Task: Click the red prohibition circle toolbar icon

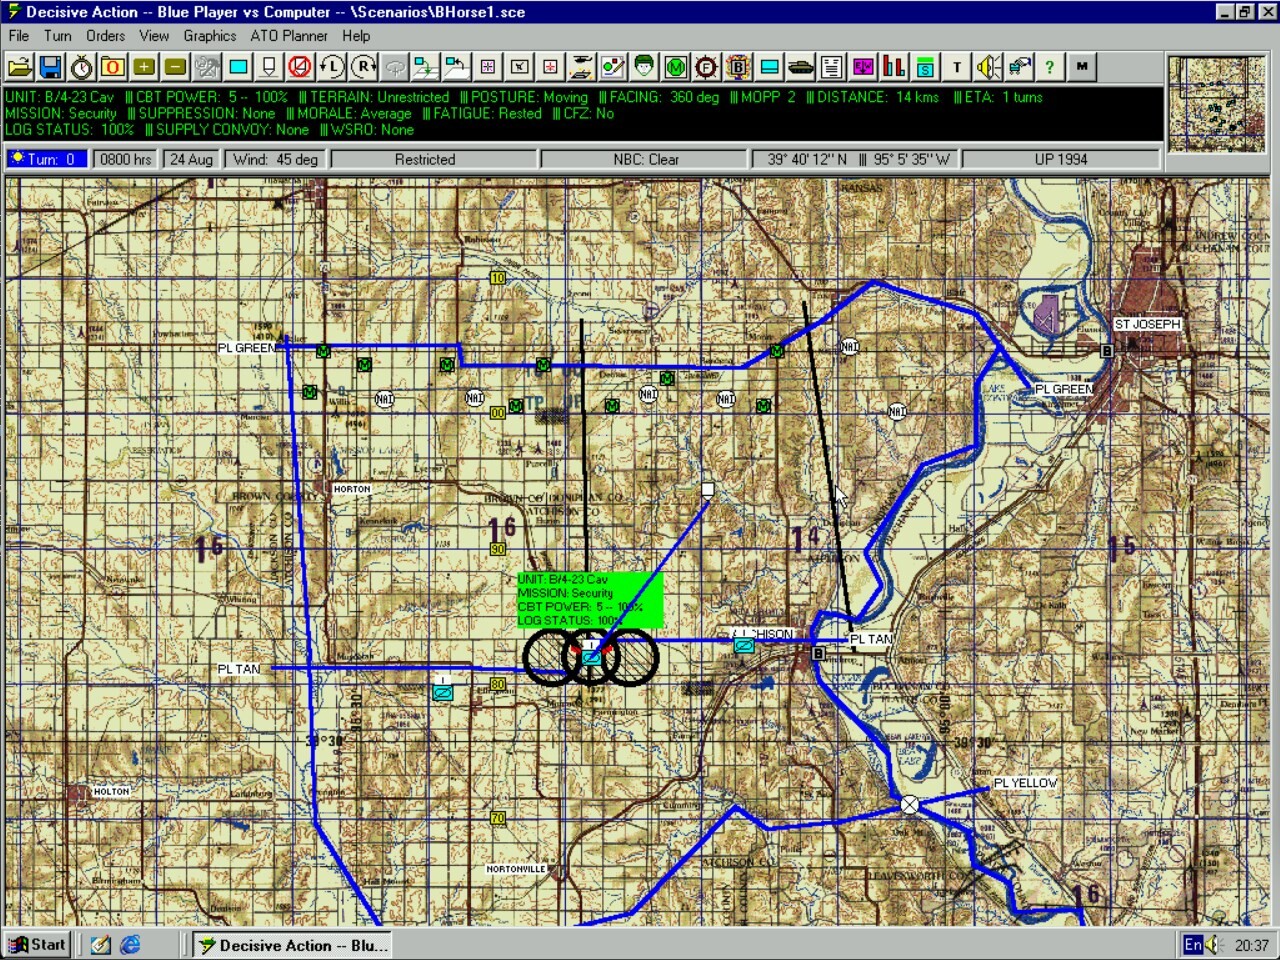Action: click(x=300, y=67)
